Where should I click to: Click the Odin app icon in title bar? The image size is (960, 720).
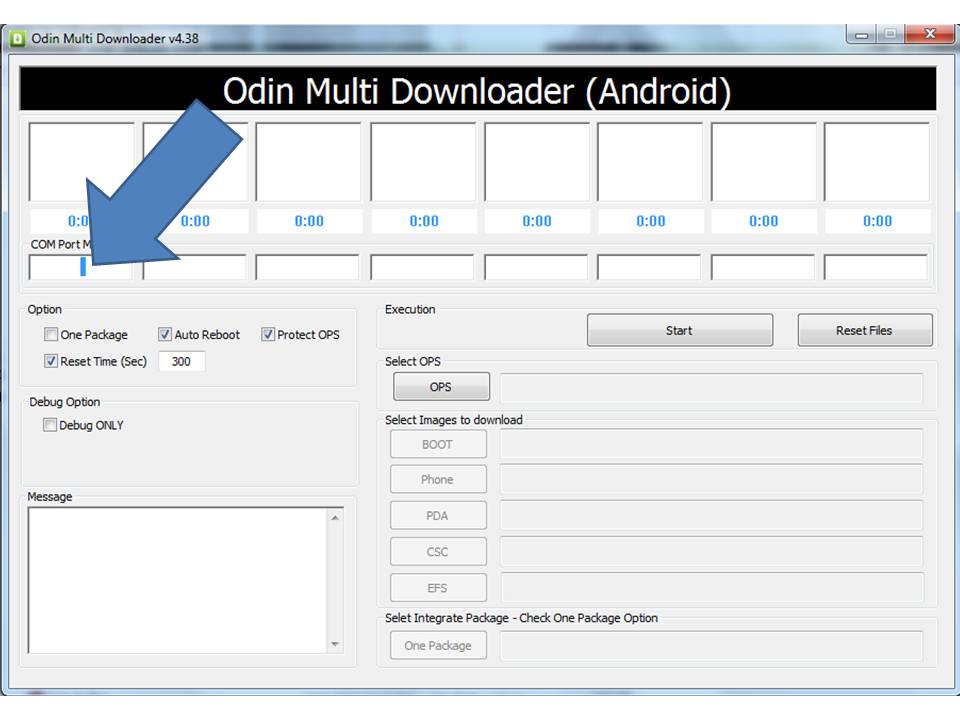pyautogui.click(x=18, y=39)
